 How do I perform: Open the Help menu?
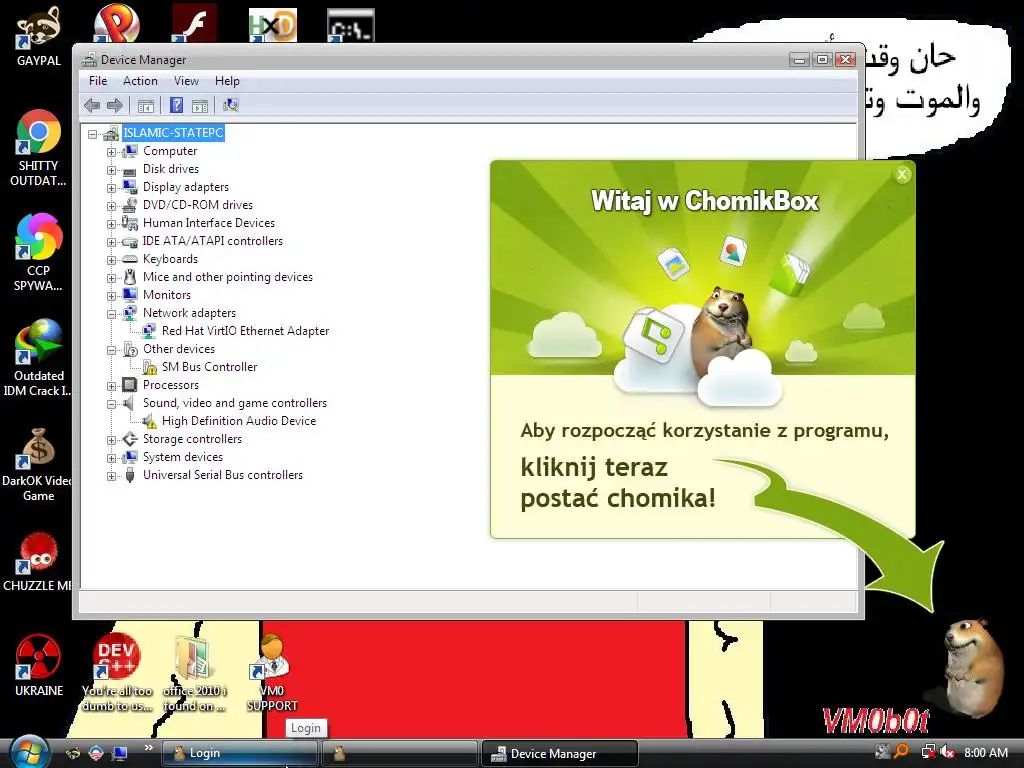227,81
